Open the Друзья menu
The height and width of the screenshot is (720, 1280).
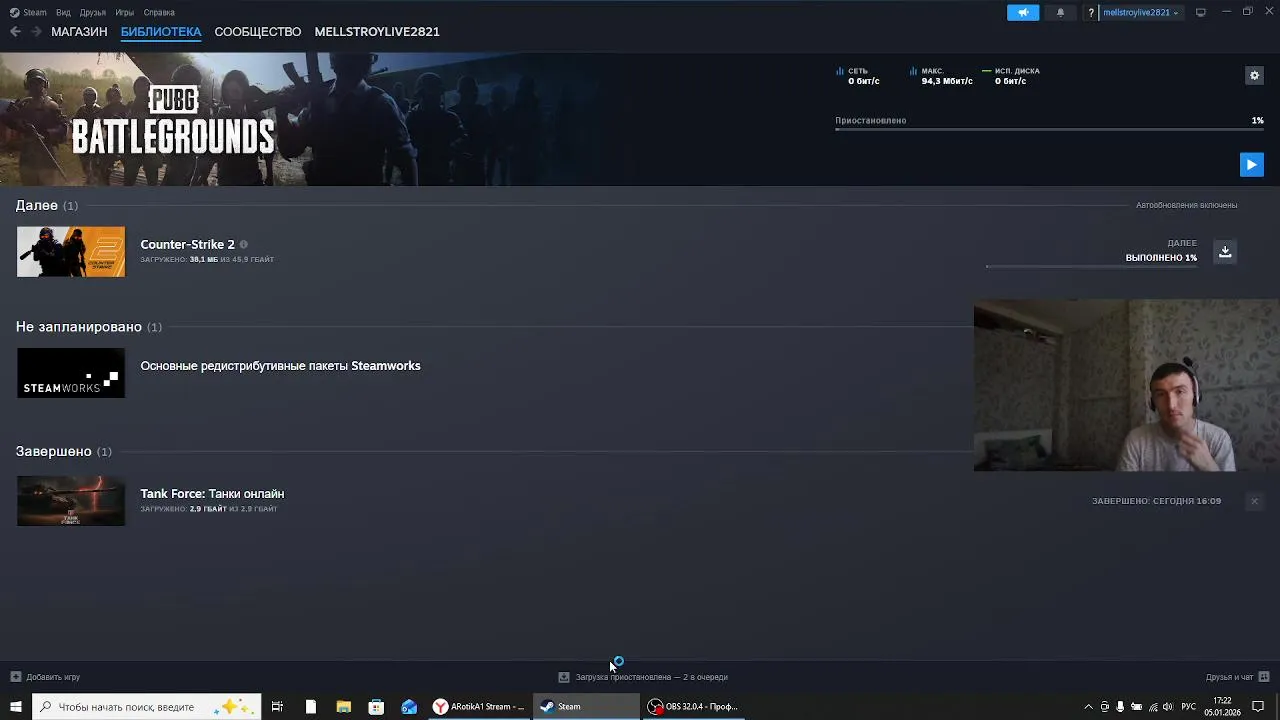[x=92, y=13]
